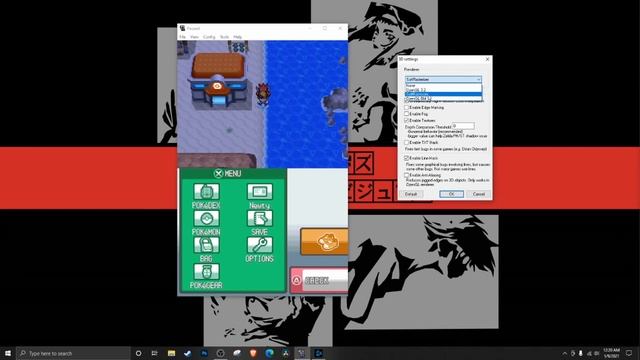
Task: Choose highlighted SoftRasterizer in renderer list
Action: pyautogui.click(x=443, y=94)
